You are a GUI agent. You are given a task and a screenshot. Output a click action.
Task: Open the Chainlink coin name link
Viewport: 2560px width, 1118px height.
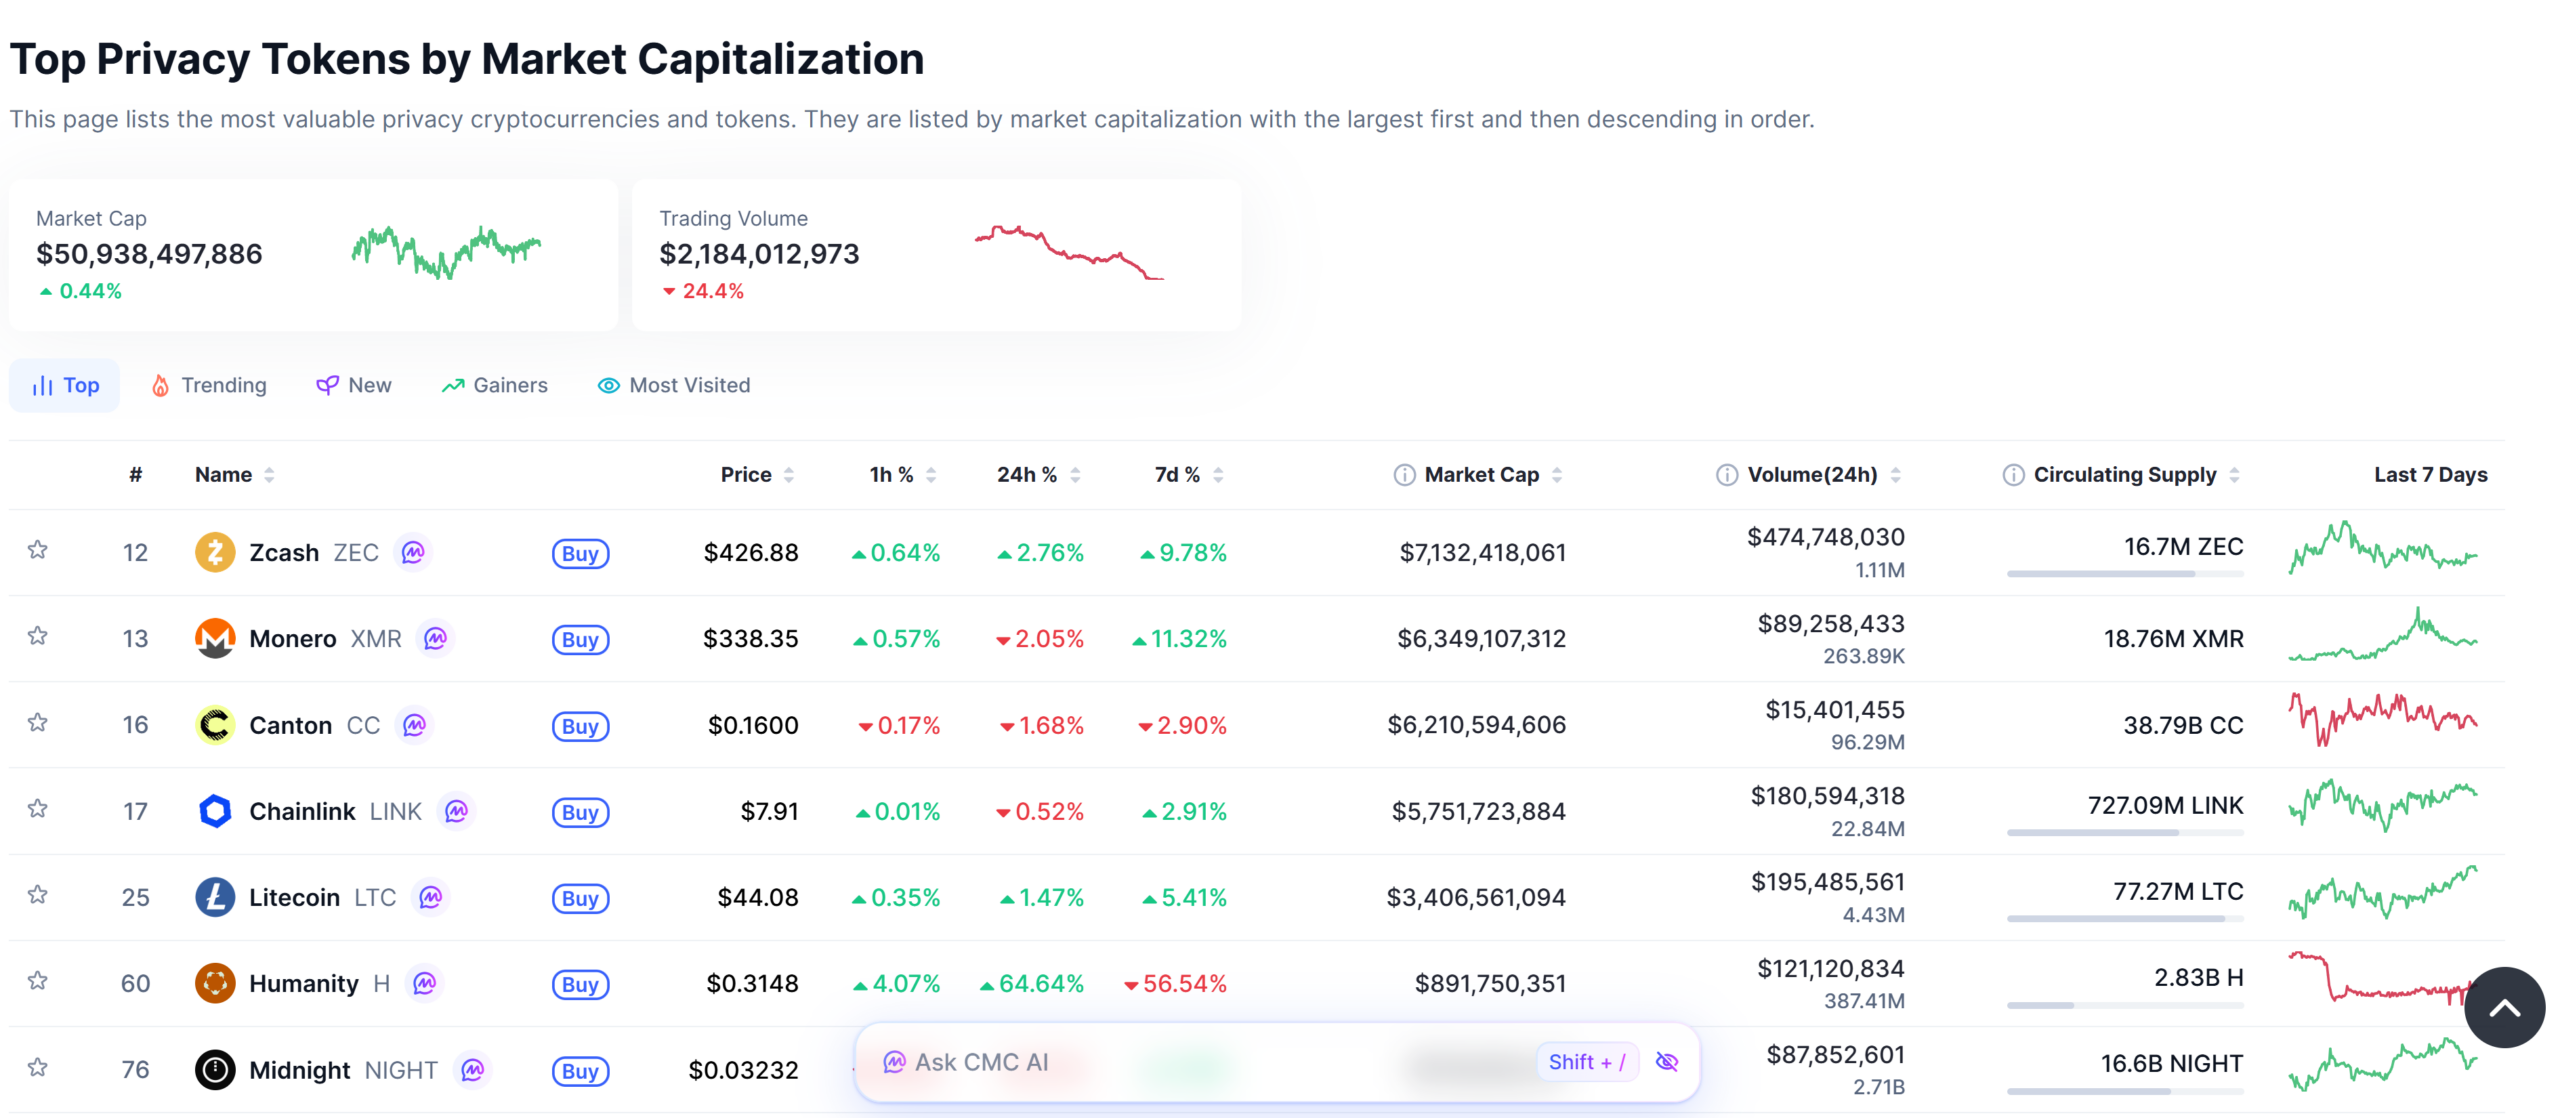(x=302, y=812)
